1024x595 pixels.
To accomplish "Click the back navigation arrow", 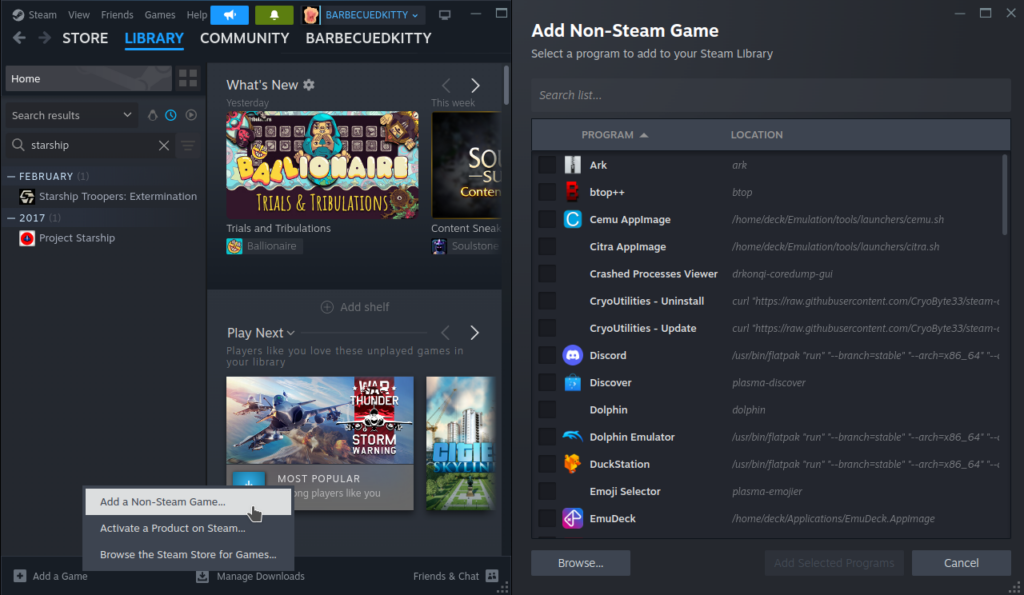I will (19, 38).
